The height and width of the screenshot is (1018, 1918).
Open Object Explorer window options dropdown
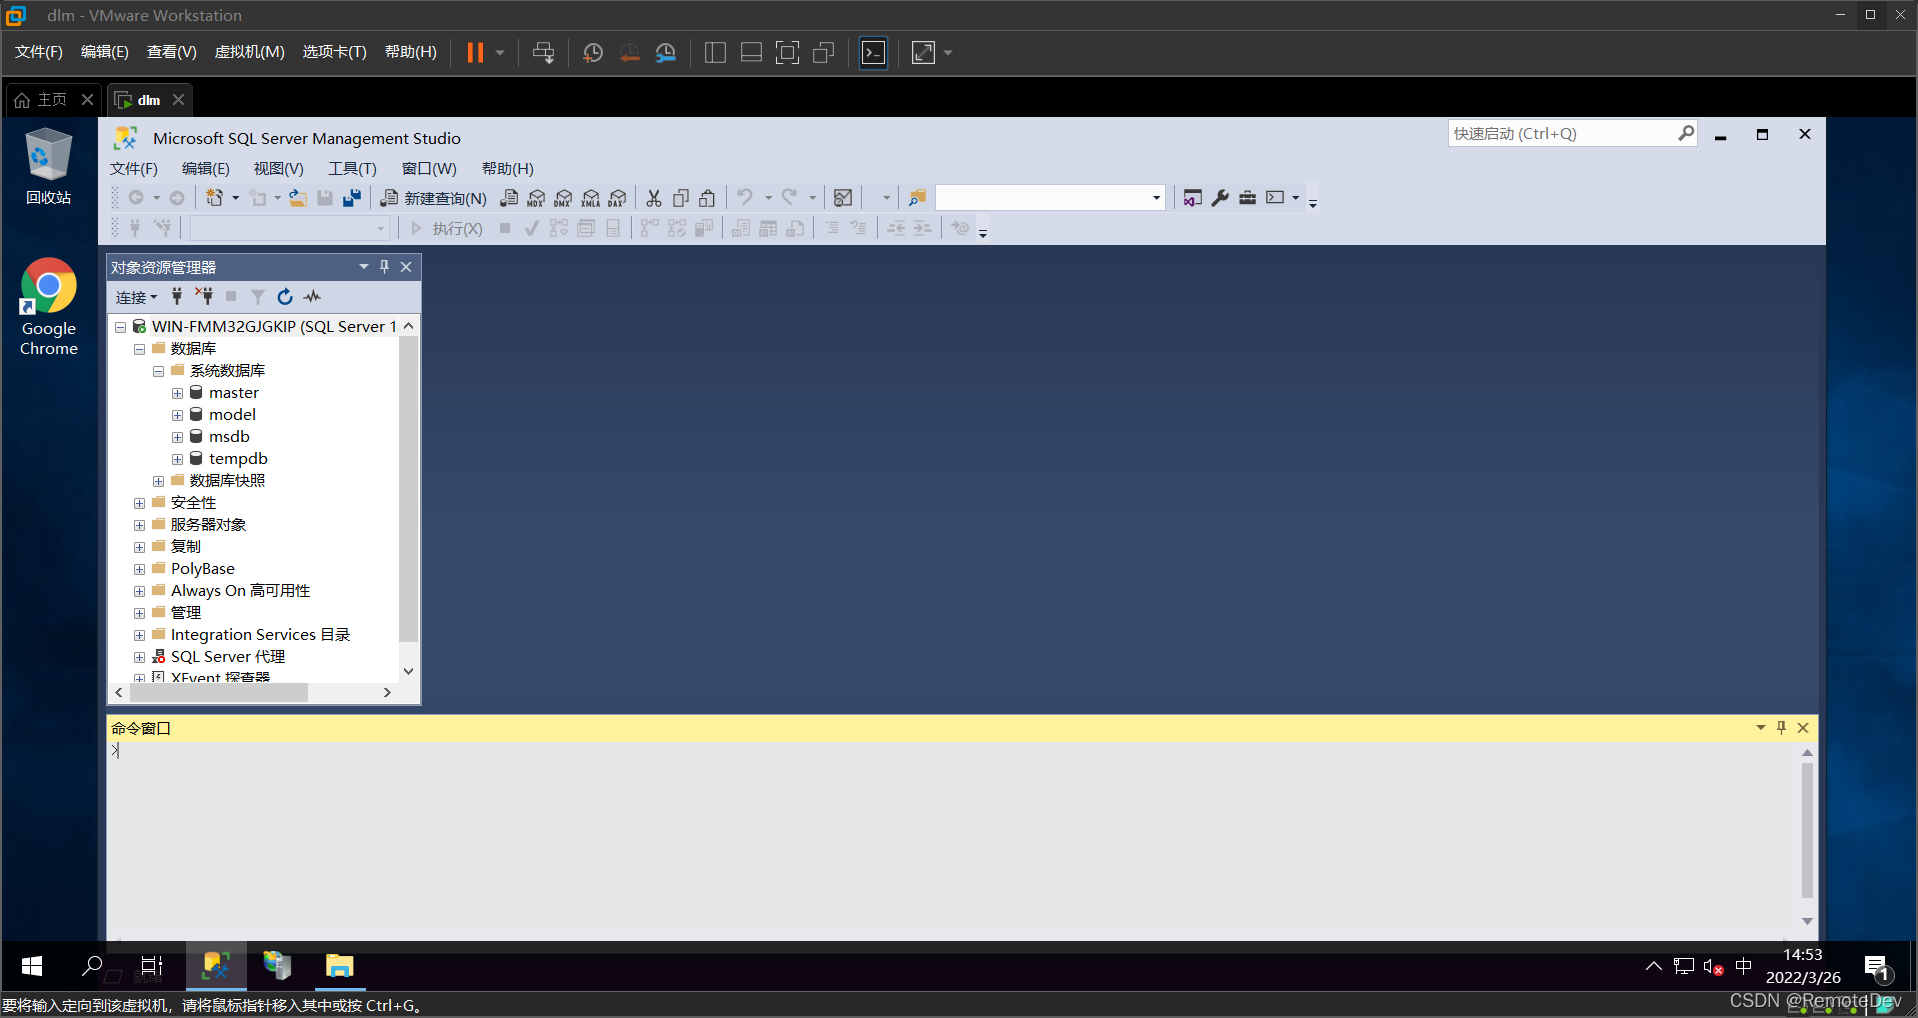click(x=364, y=267)
